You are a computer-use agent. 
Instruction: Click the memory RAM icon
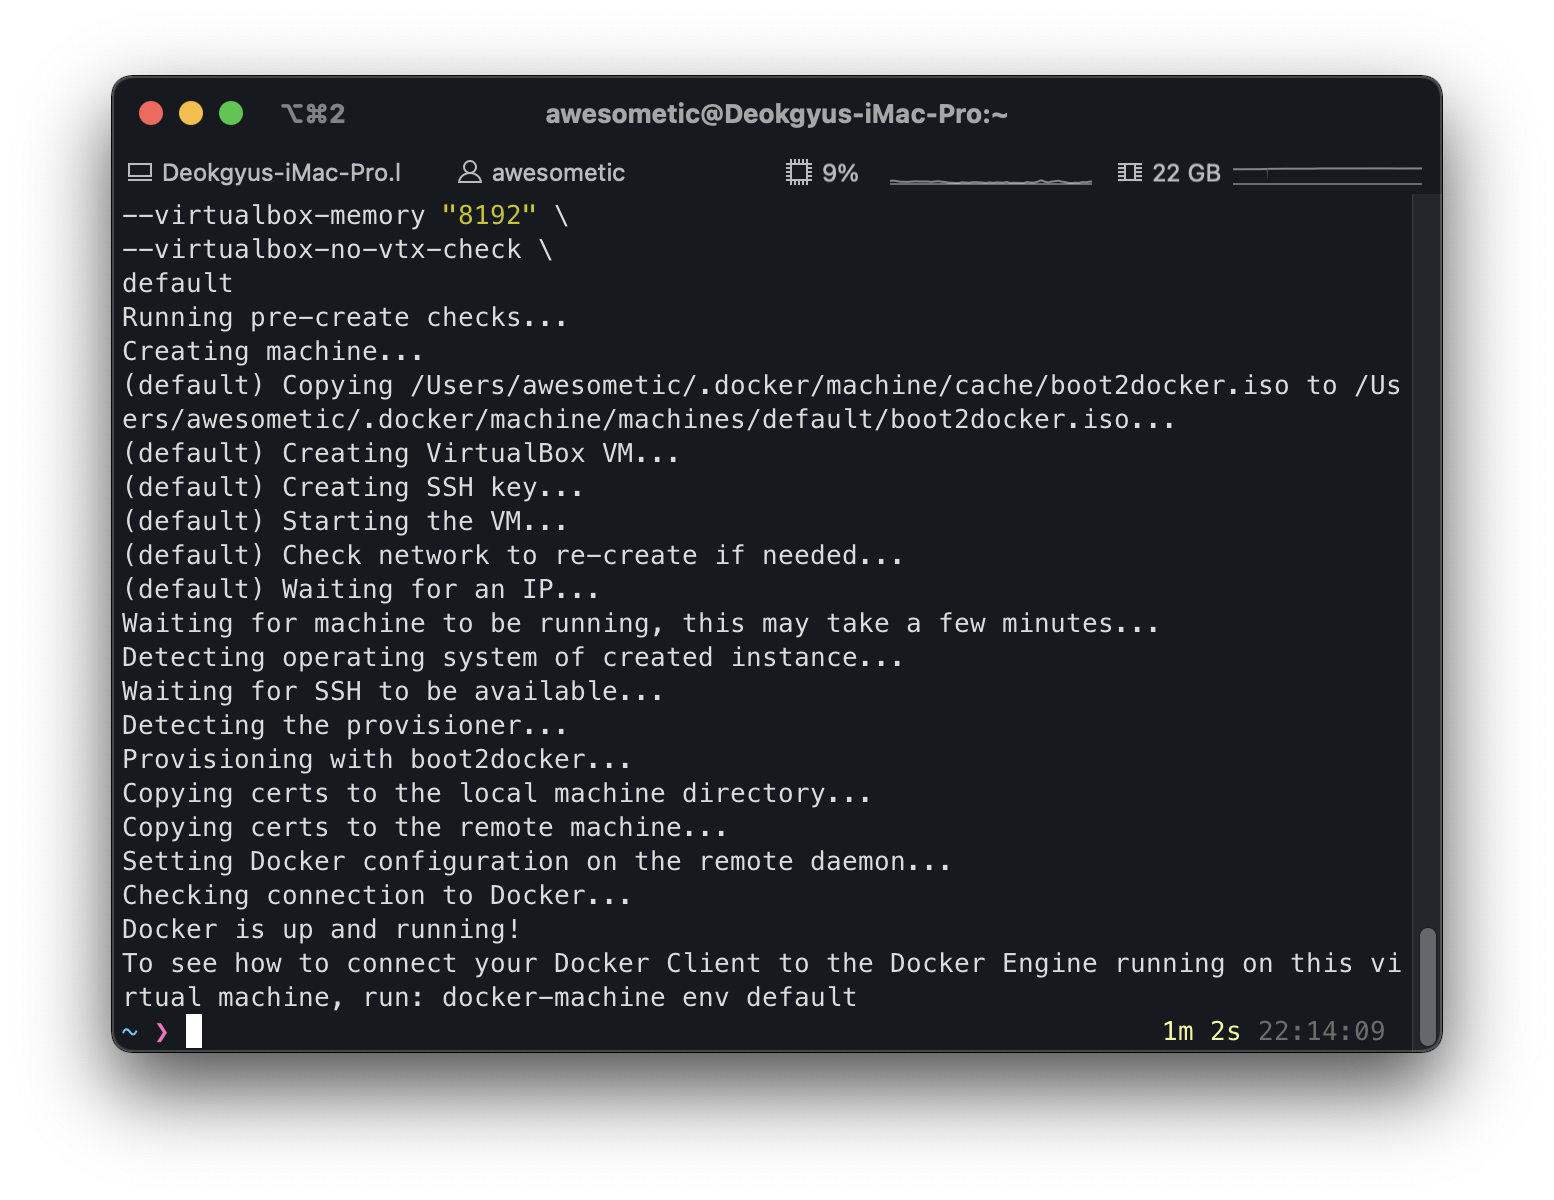point(1129,173)
